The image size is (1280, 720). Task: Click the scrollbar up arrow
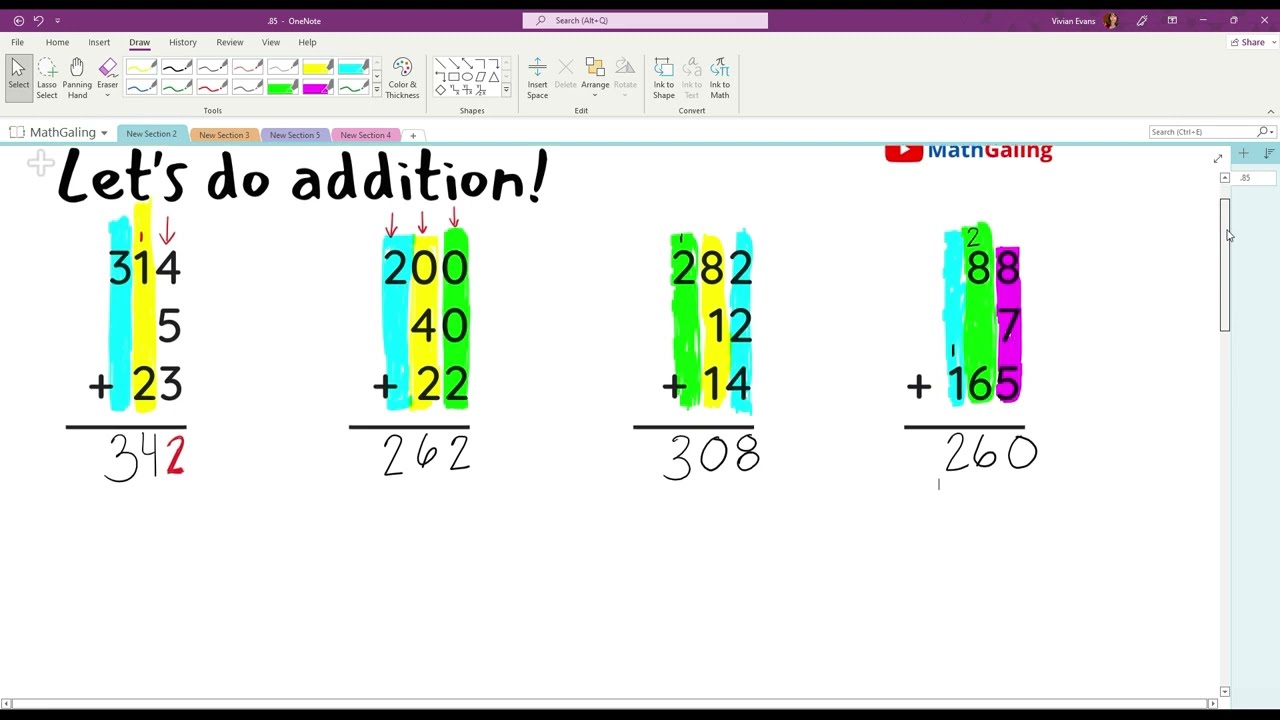pos(1225,178)
